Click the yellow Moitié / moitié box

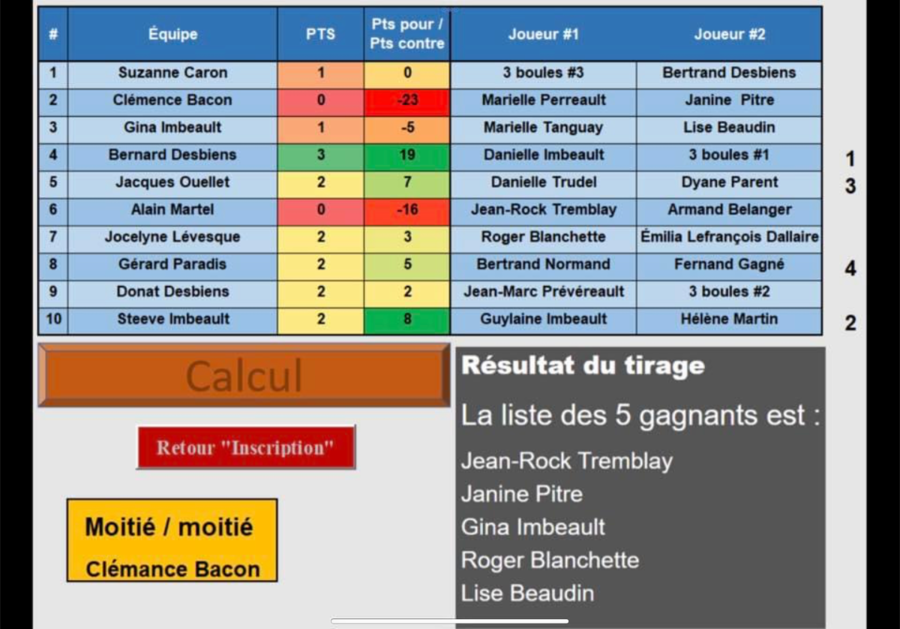[172, 540]
